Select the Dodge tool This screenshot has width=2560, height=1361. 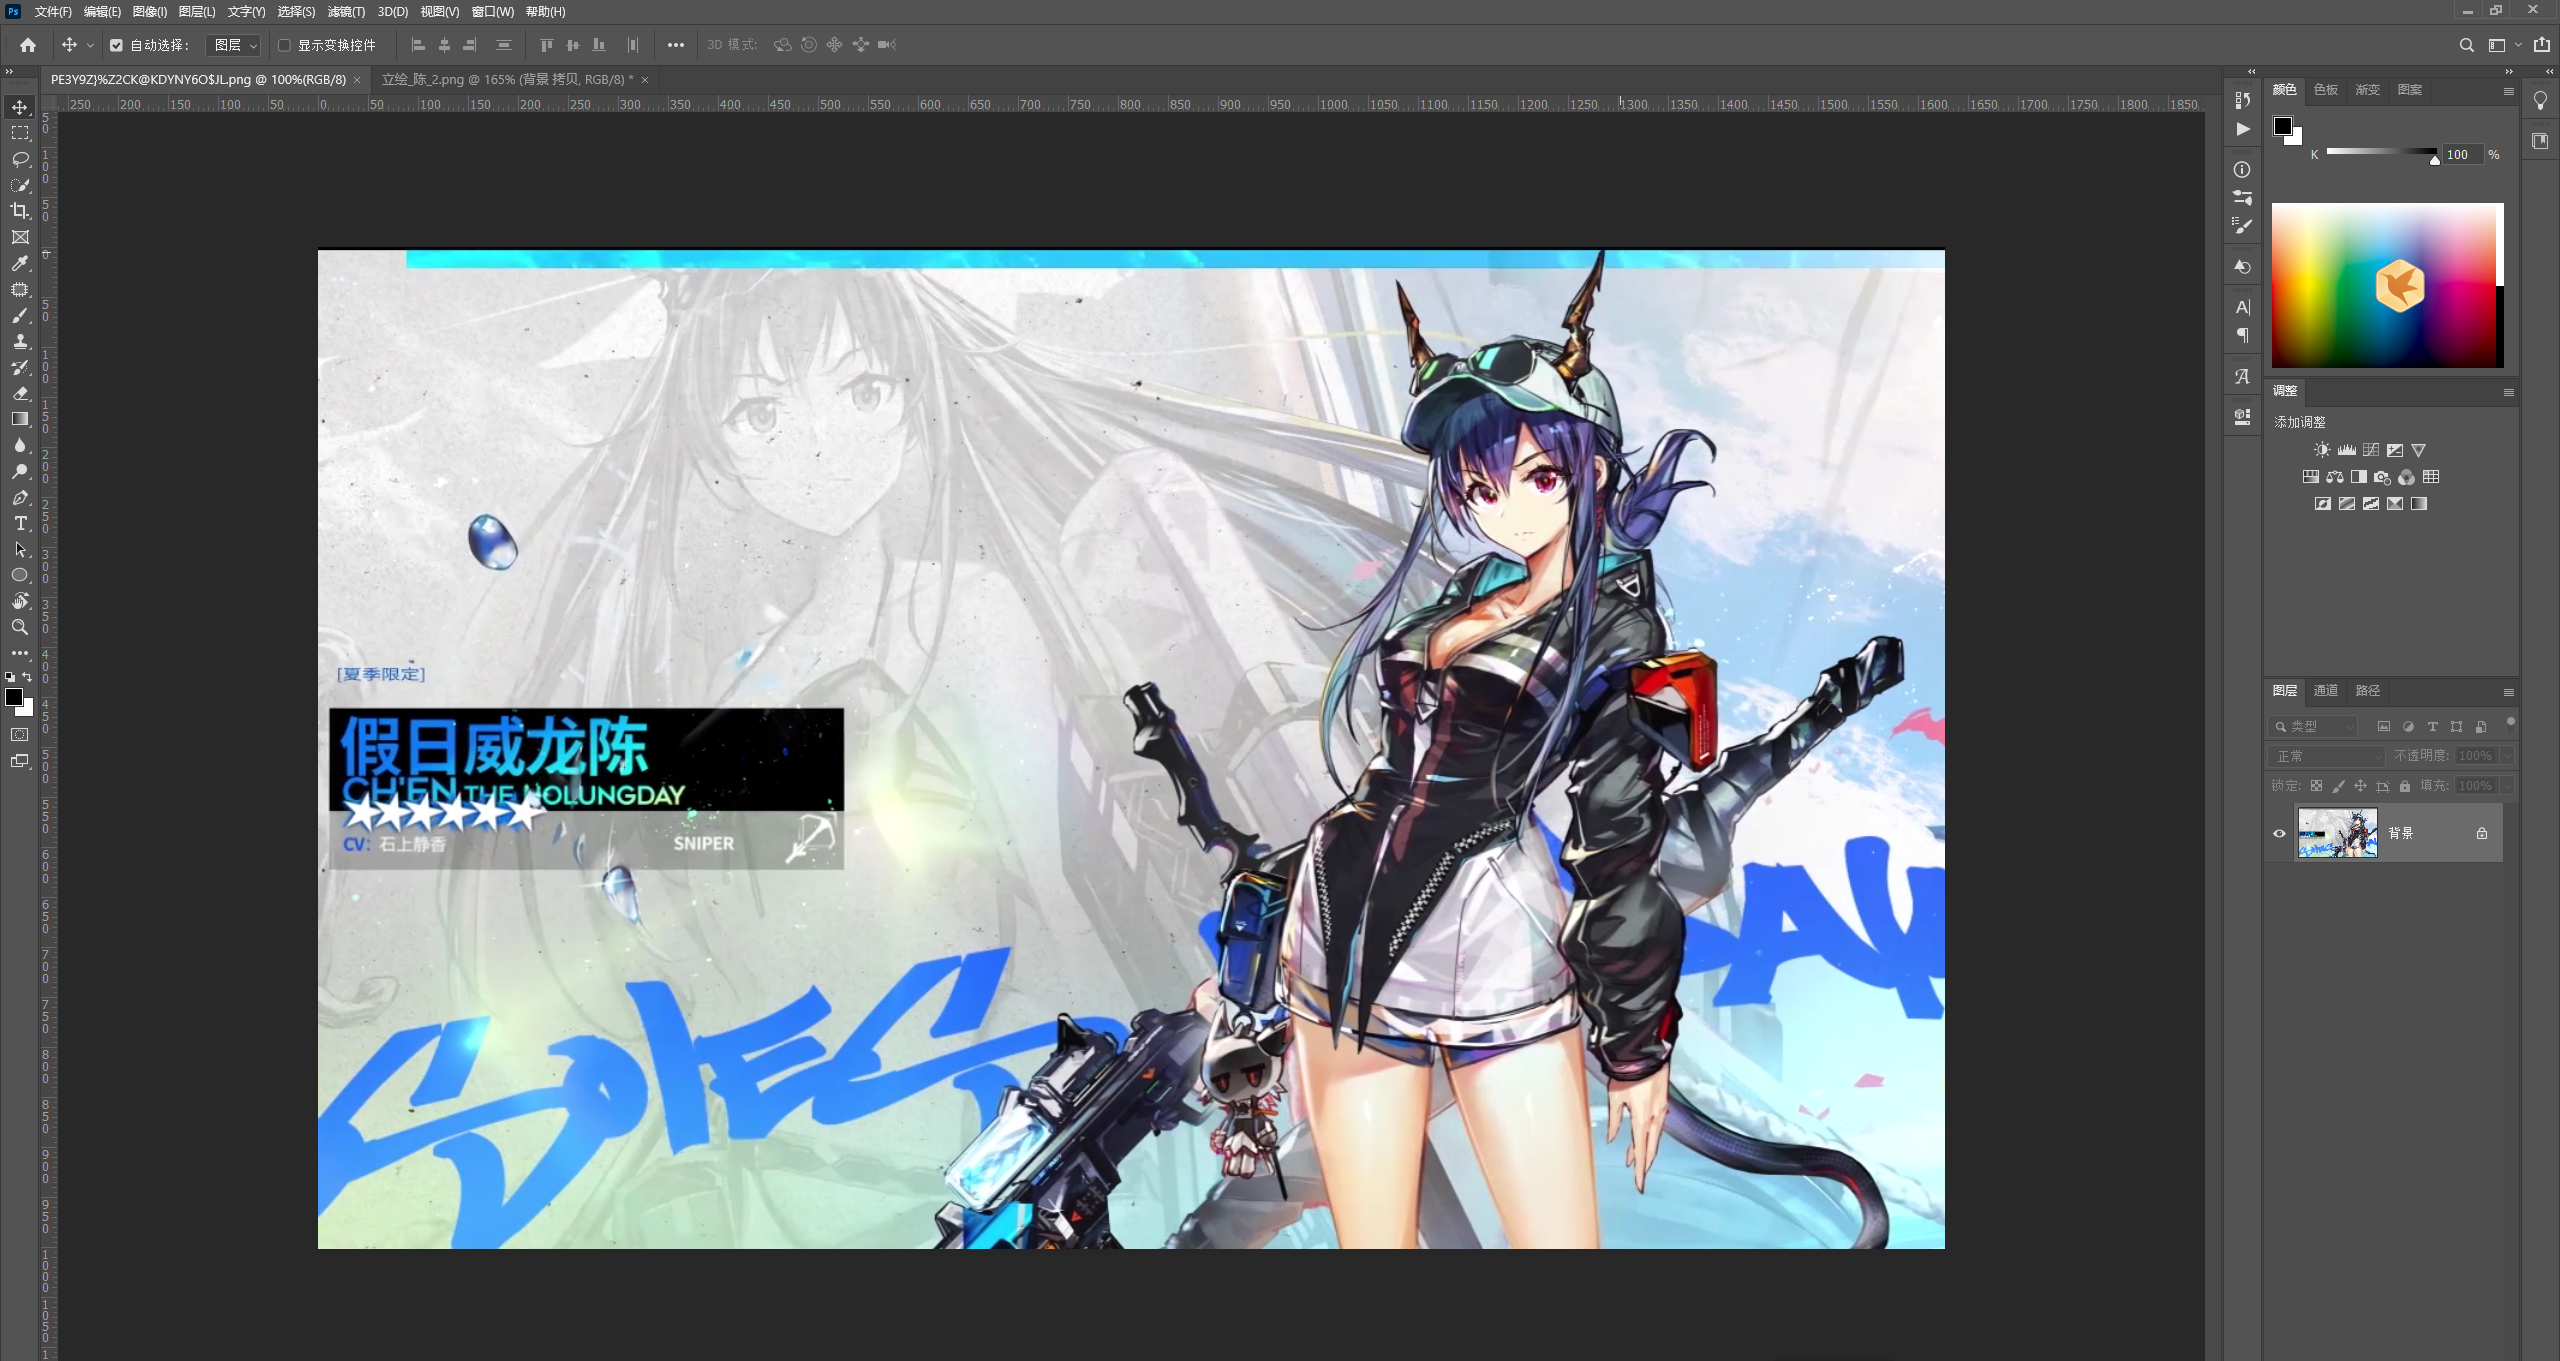20,471
